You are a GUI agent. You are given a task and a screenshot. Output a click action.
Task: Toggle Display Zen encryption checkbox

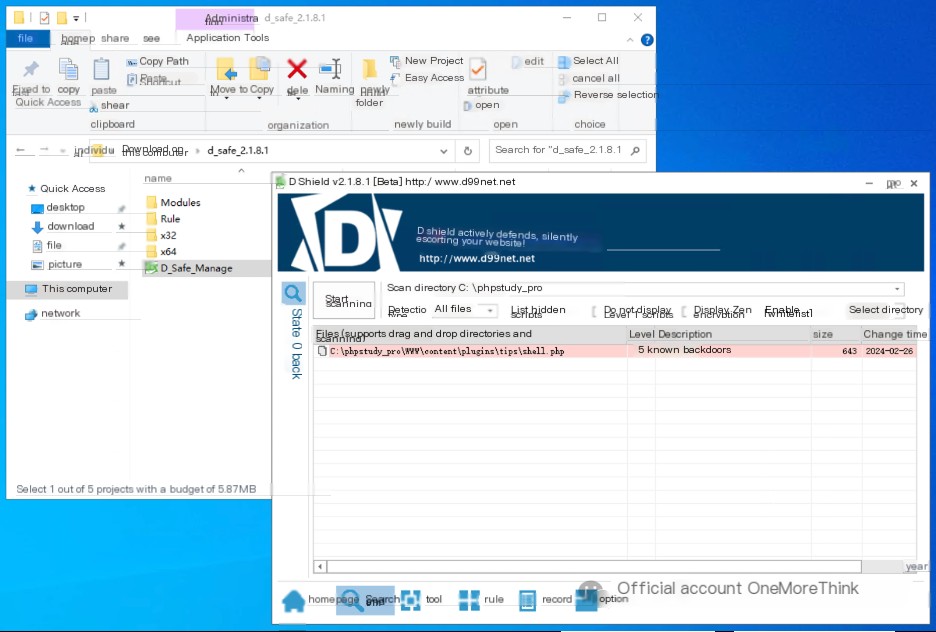[x=684, y=311]
